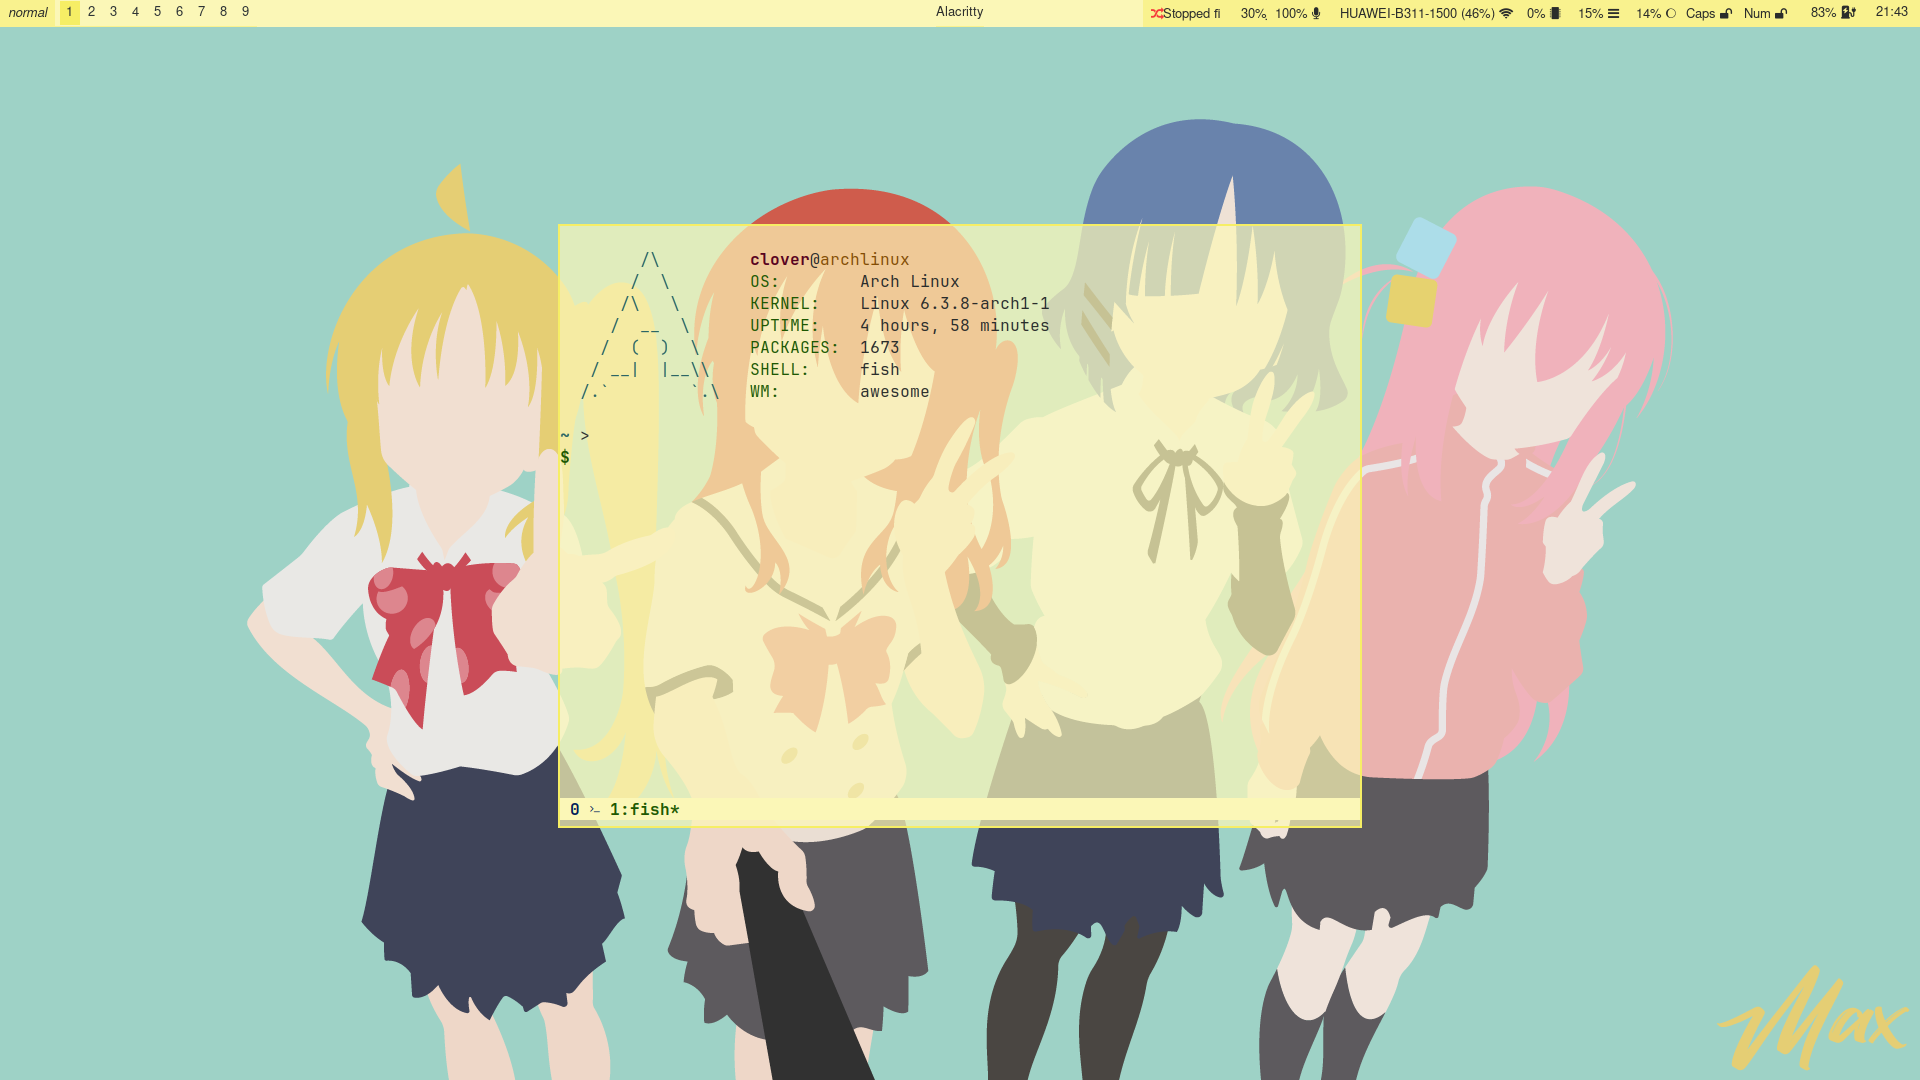Select the active workspace tag 1
Image resolution: width=1920 pixels, height=1080 pixels.
click(x=69, y=12)
